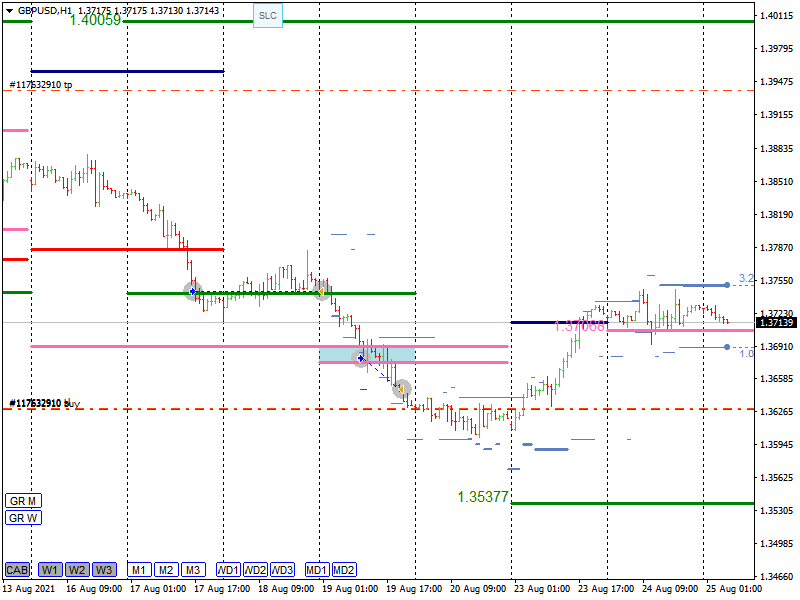
Task: Enable the M3 level button
Action: coord(193,570)
